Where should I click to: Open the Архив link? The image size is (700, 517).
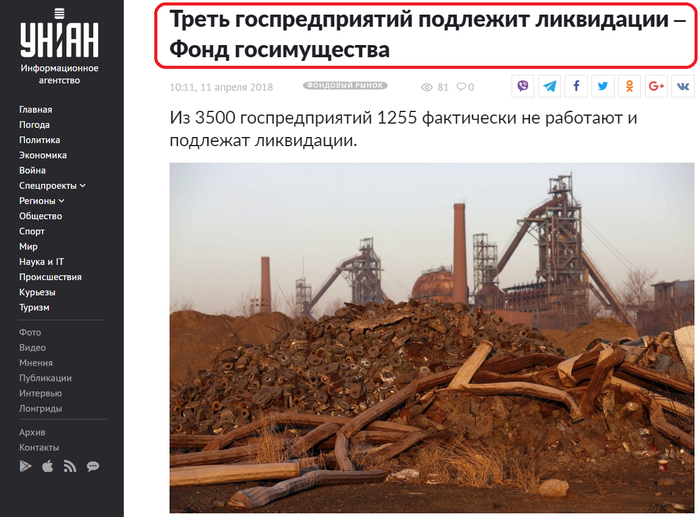32,432
